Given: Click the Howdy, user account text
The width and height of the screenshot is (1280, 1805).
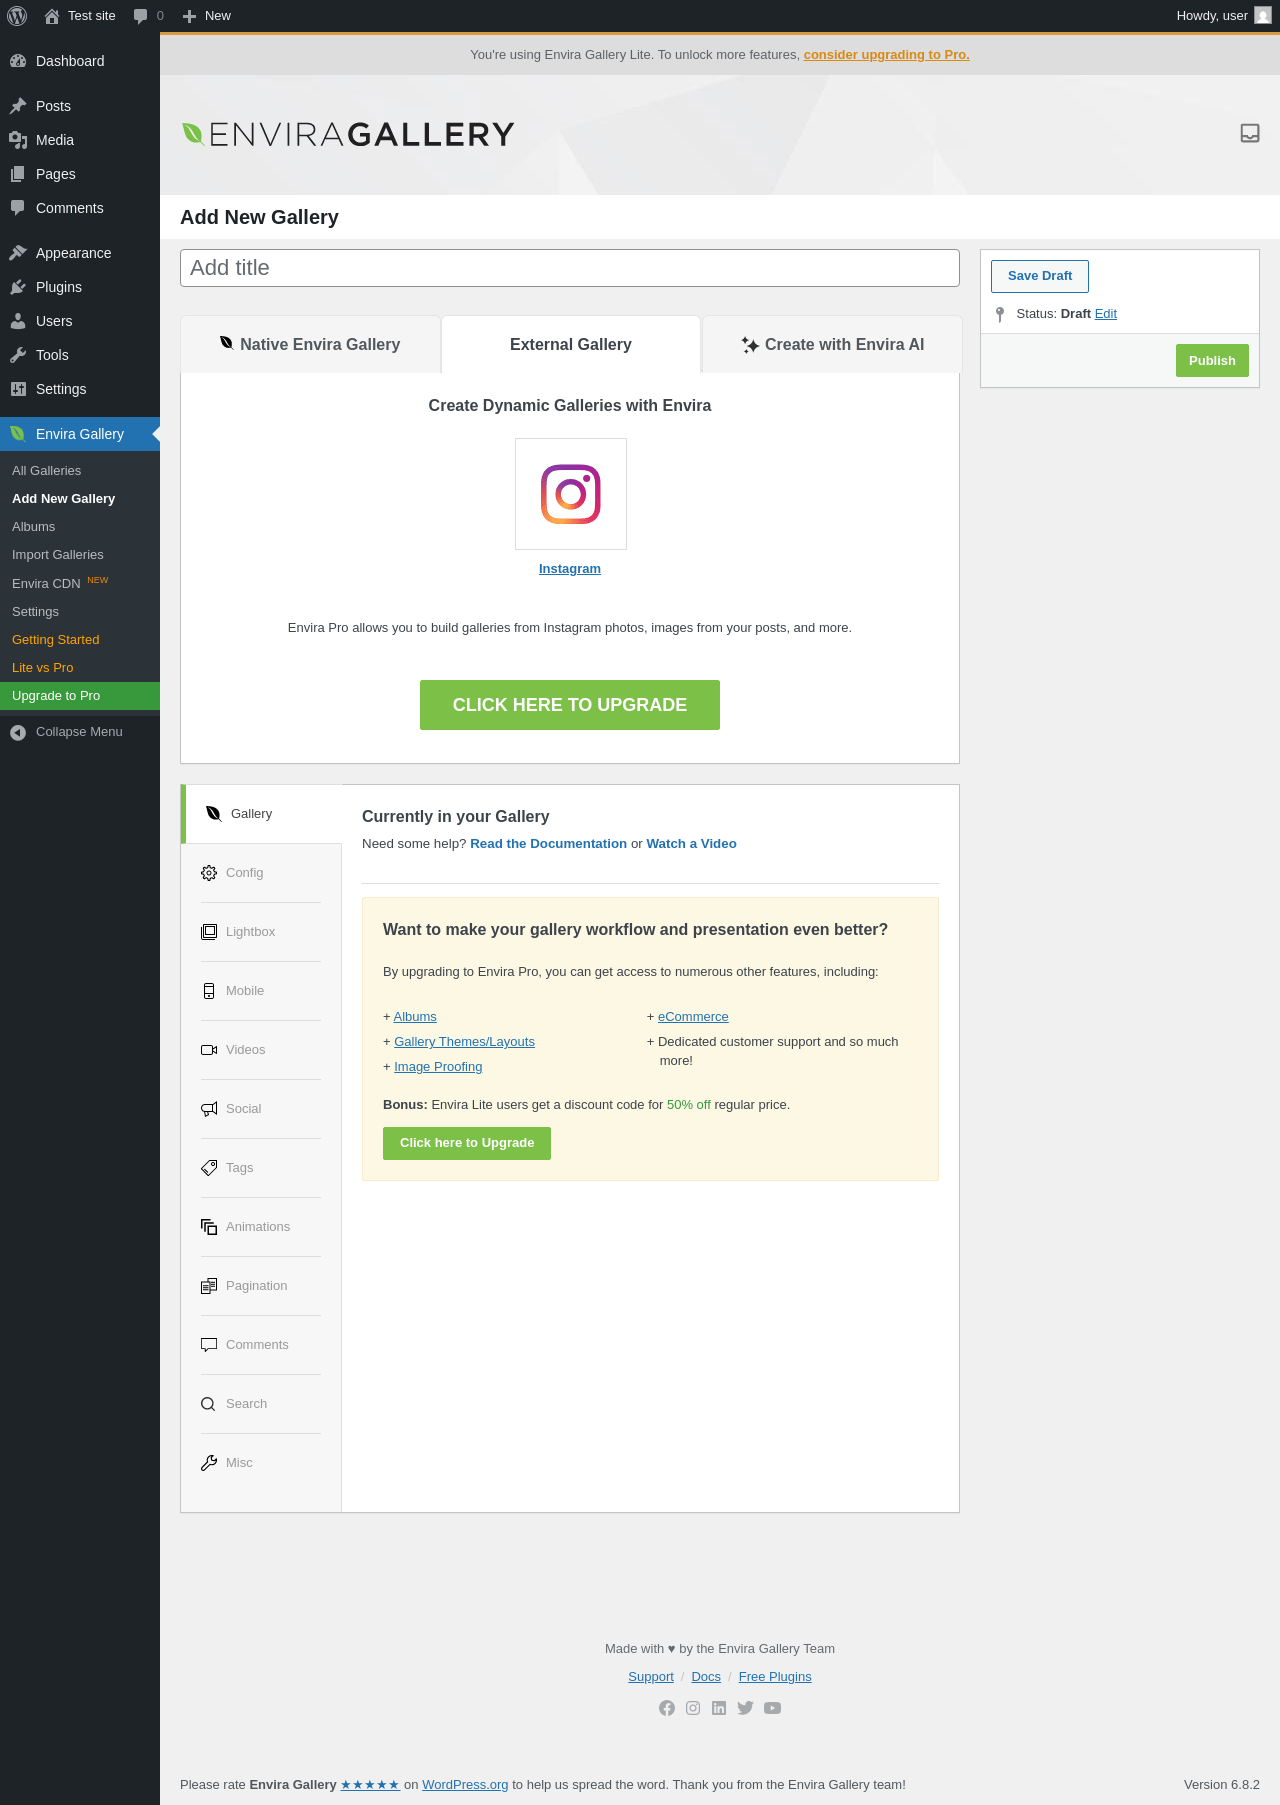Looking at the screenshot, I should [1212, 16].
